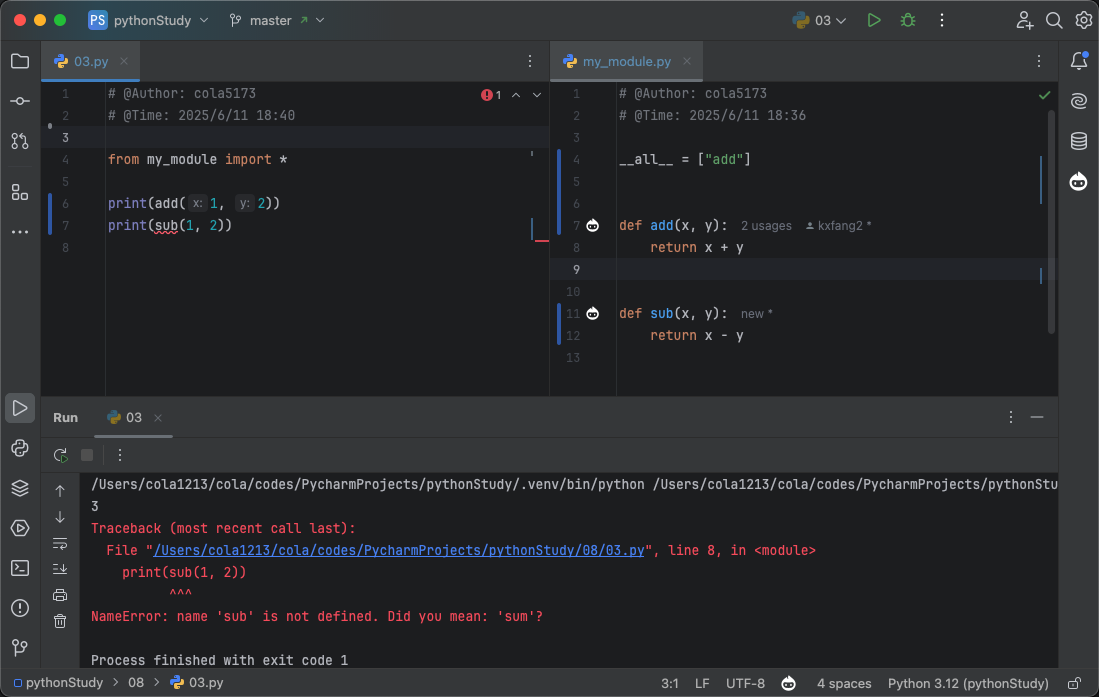Click the '2 usages' hint for add
The image size is (1099, 697).
coord(766,226)
